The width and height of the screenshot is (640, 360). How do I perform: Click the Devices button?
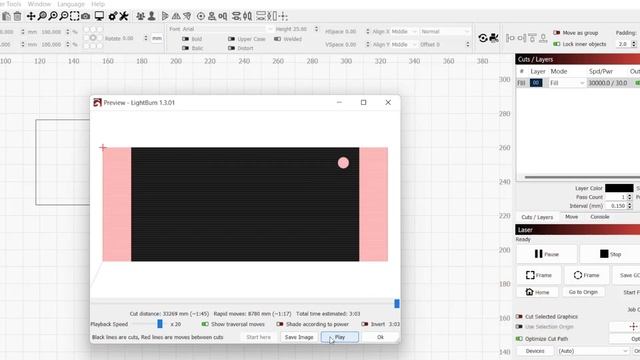point(535,351)
